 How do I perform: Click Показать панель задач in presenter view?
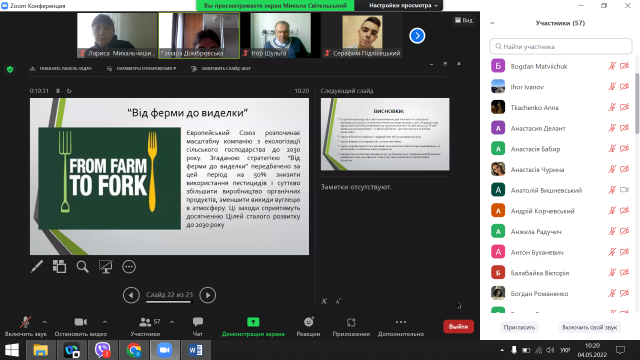point(61,69)
